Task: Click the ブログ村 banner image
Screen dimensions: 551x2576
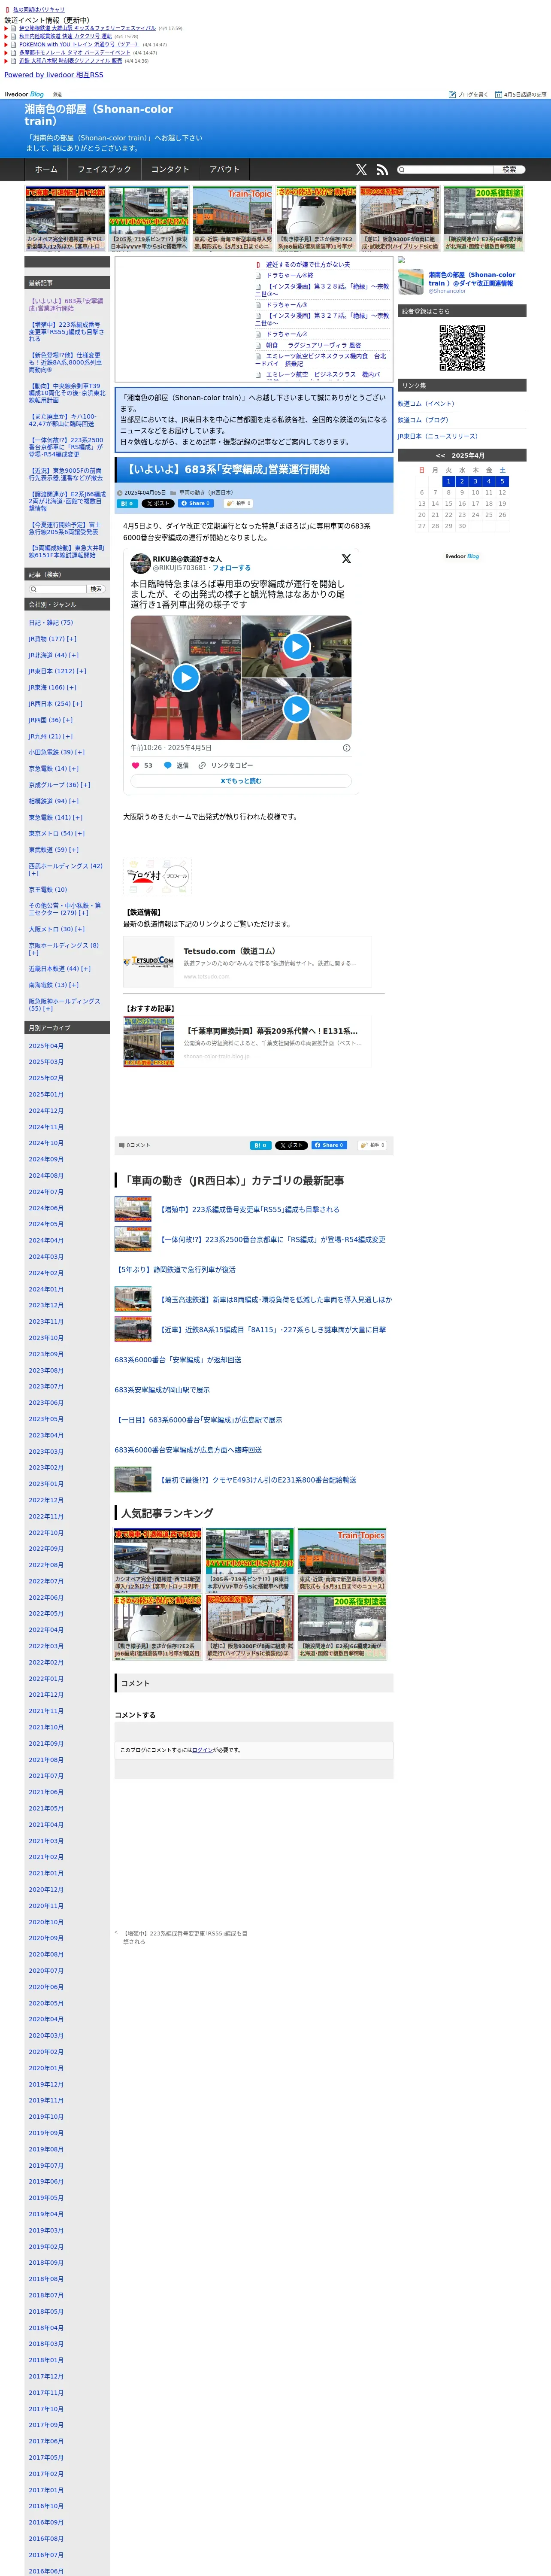Action: pos(156,875)
